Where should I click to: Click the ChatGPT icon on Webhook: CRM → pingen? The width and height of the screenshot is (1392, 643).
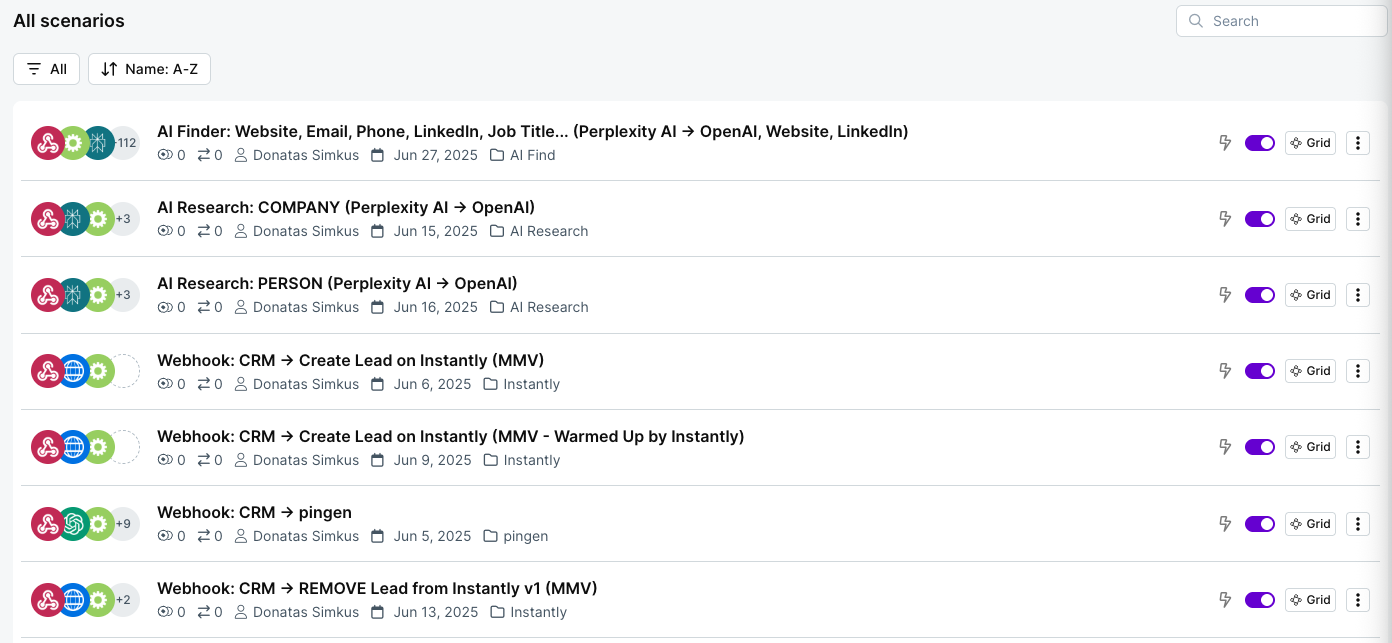click(73, 523)
